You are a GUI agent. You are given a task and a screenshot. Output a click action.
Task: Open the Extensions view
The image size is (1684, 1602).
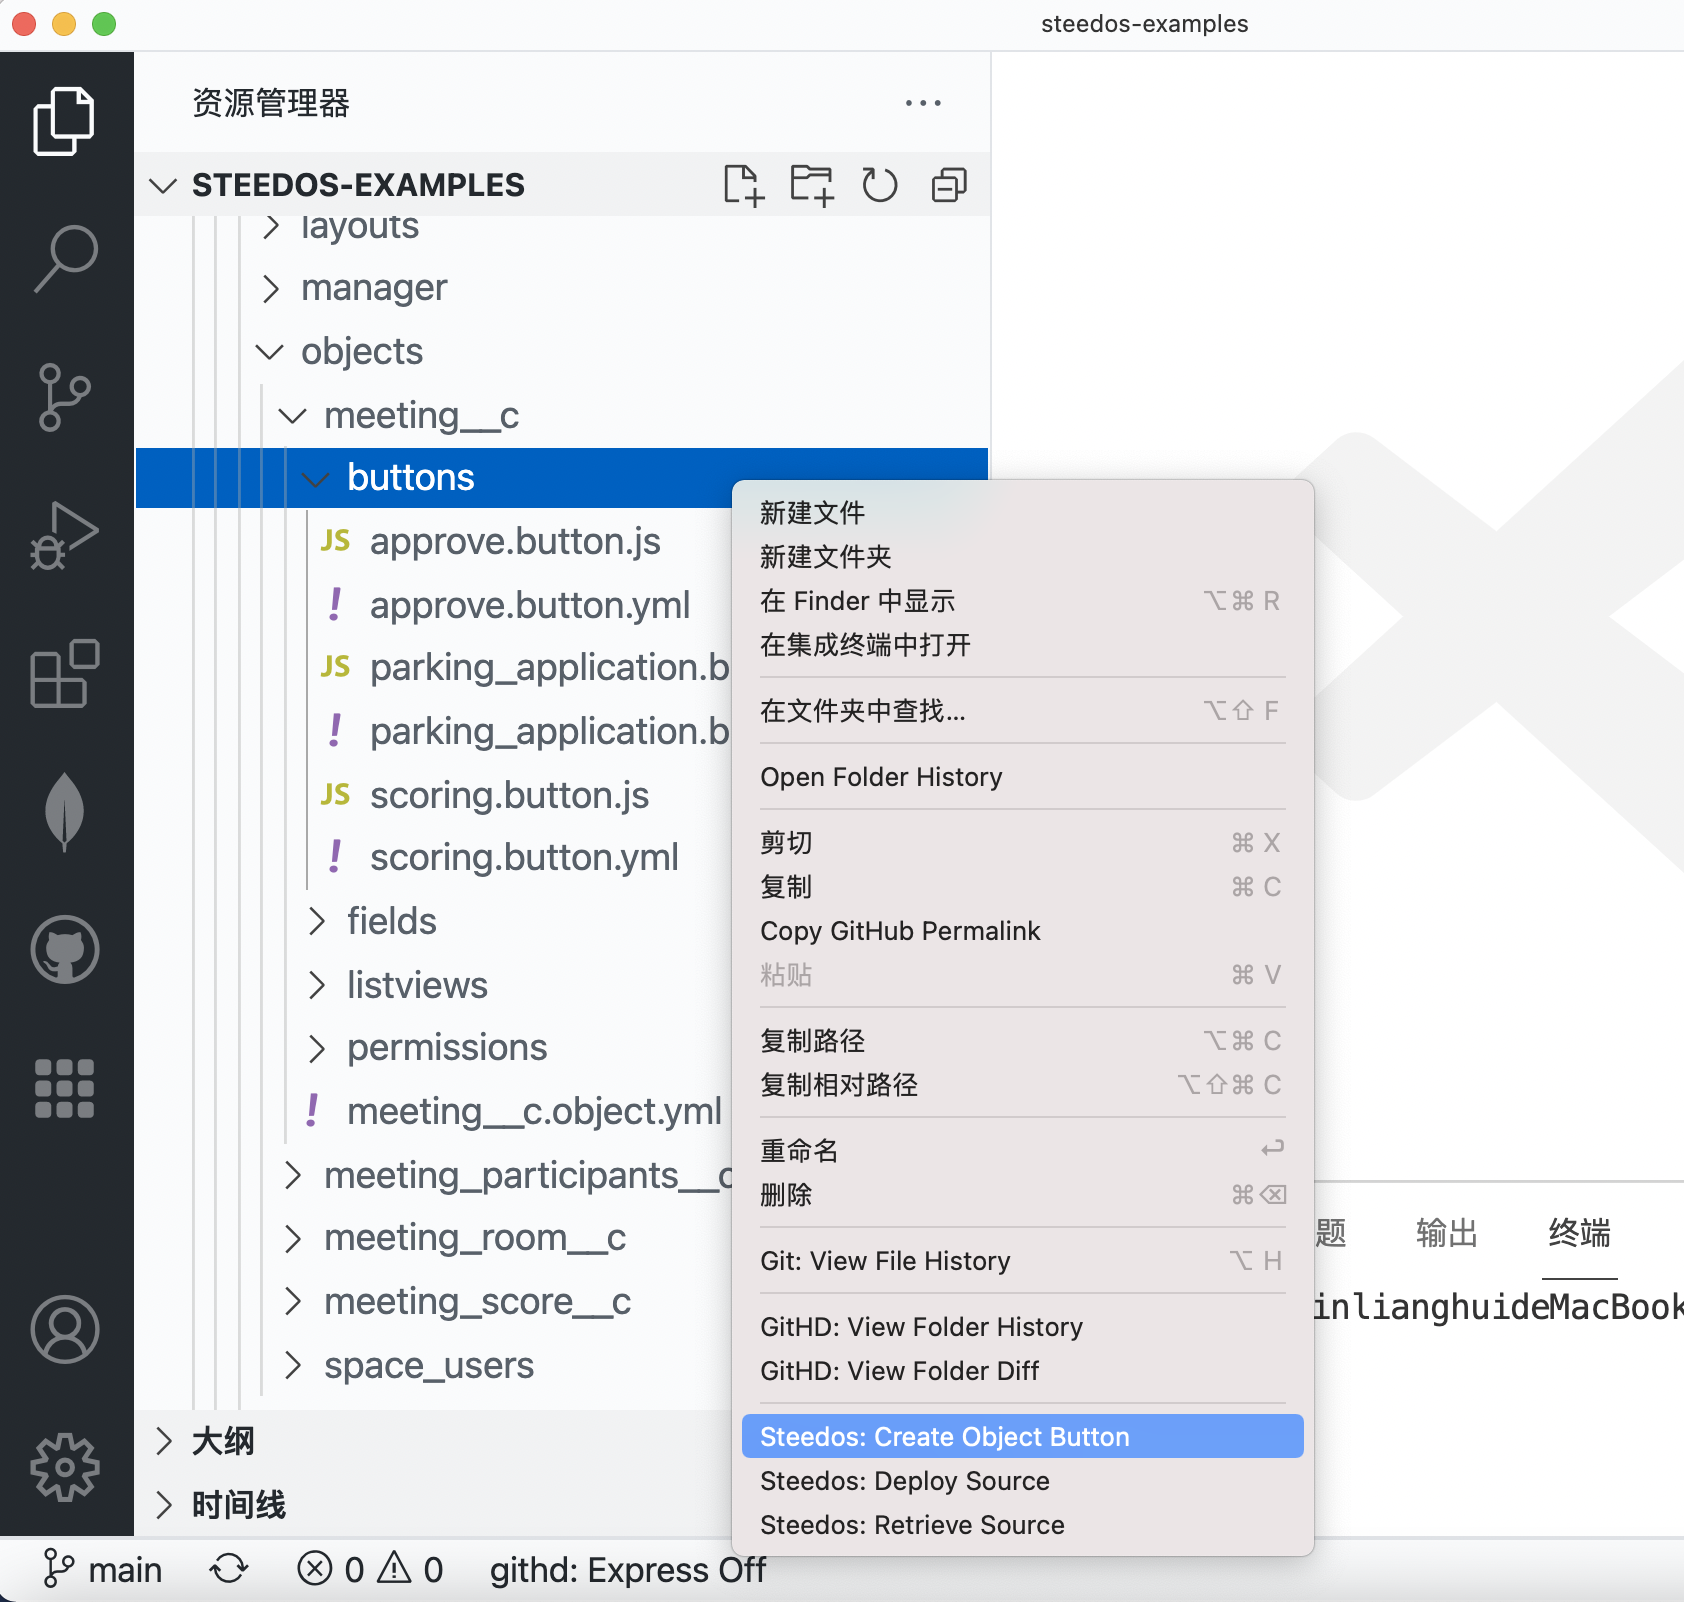(65, 673)
